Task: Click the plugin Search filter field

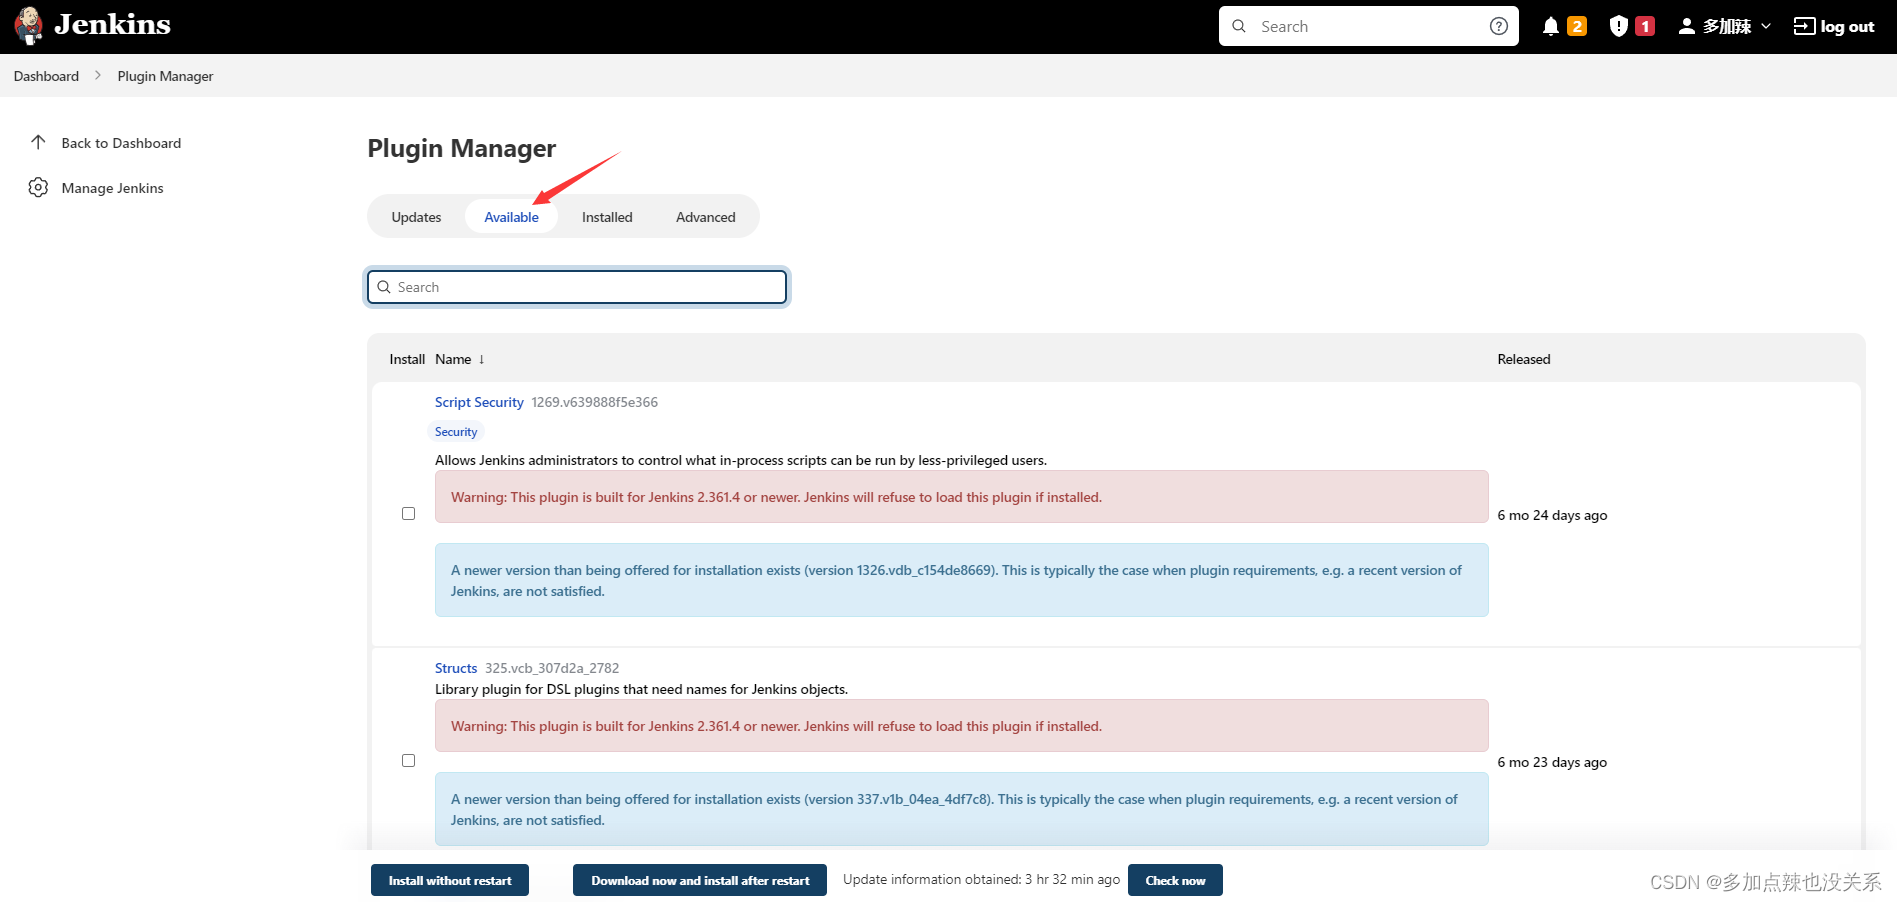Action: point(577,287)
